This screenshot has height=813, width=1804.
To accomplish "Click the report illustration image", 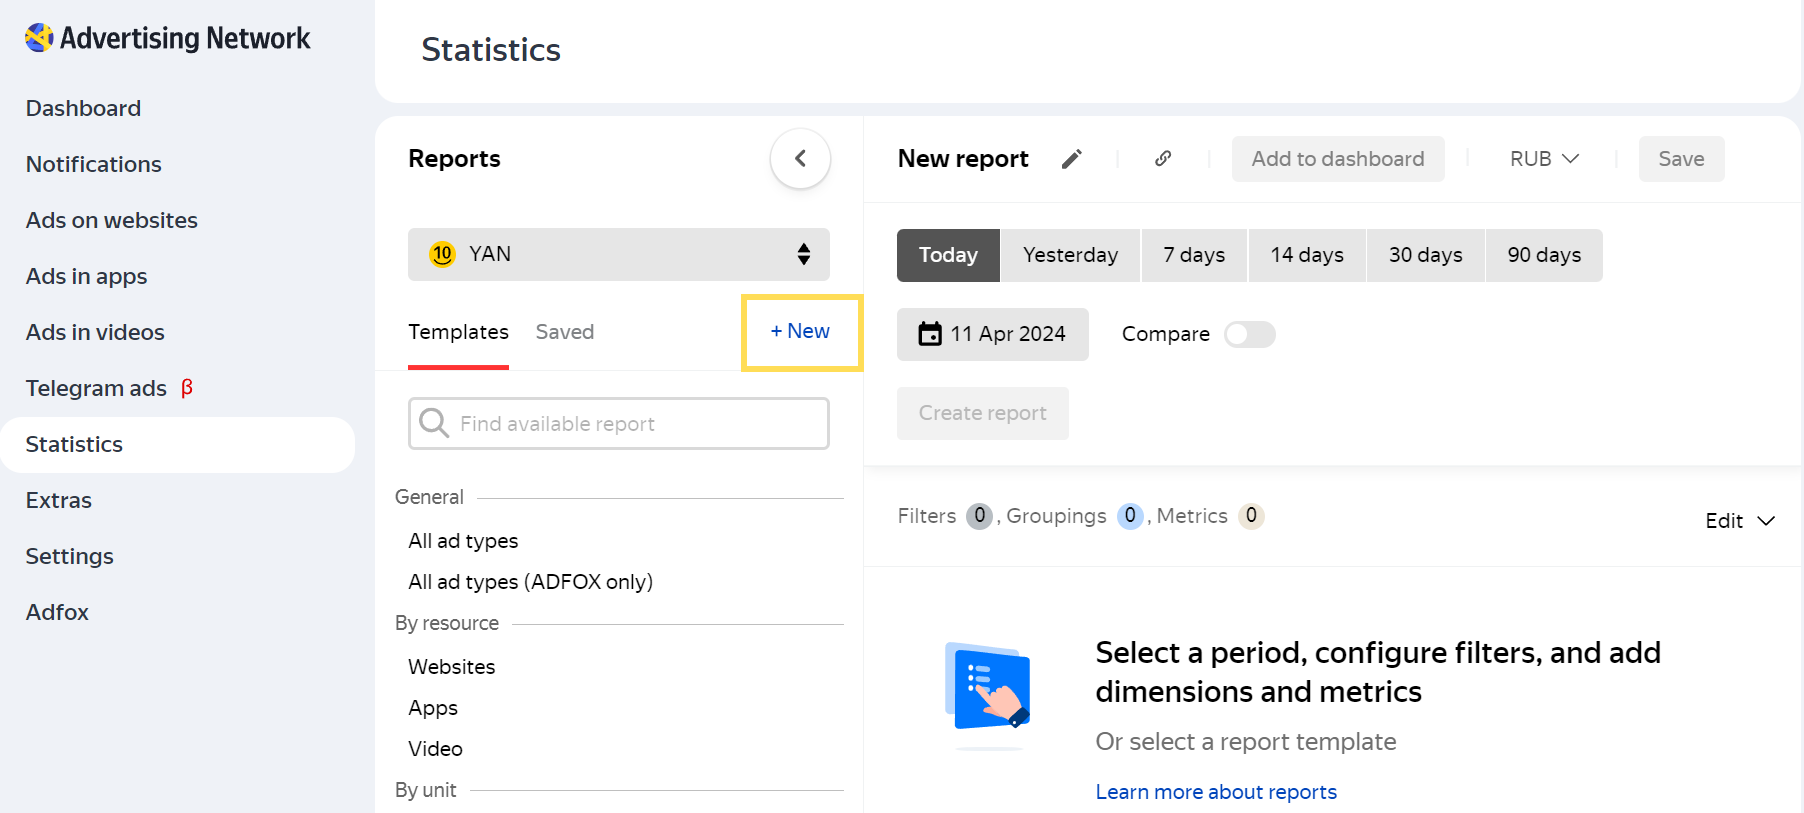I will [x=987, y=690].
